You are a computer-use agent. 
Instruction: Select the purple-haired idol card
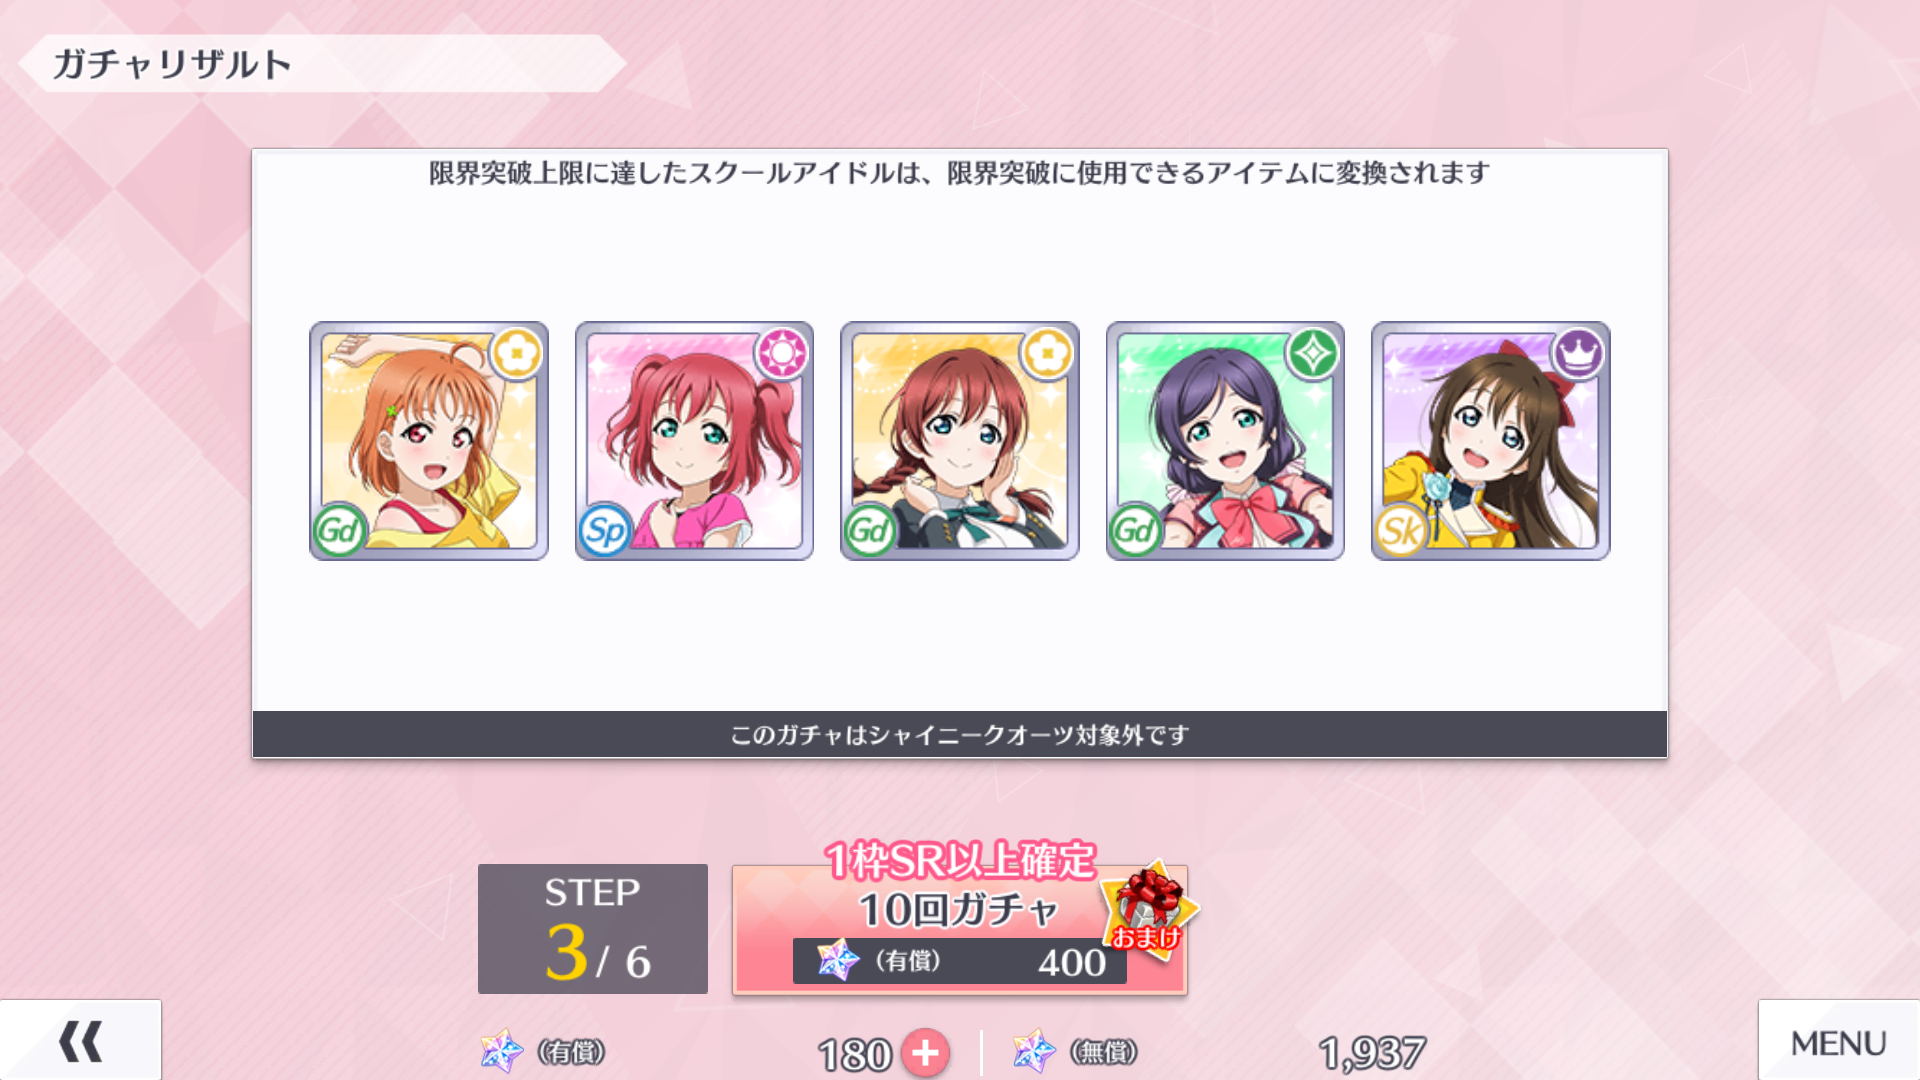click(x=1225, y=441)
